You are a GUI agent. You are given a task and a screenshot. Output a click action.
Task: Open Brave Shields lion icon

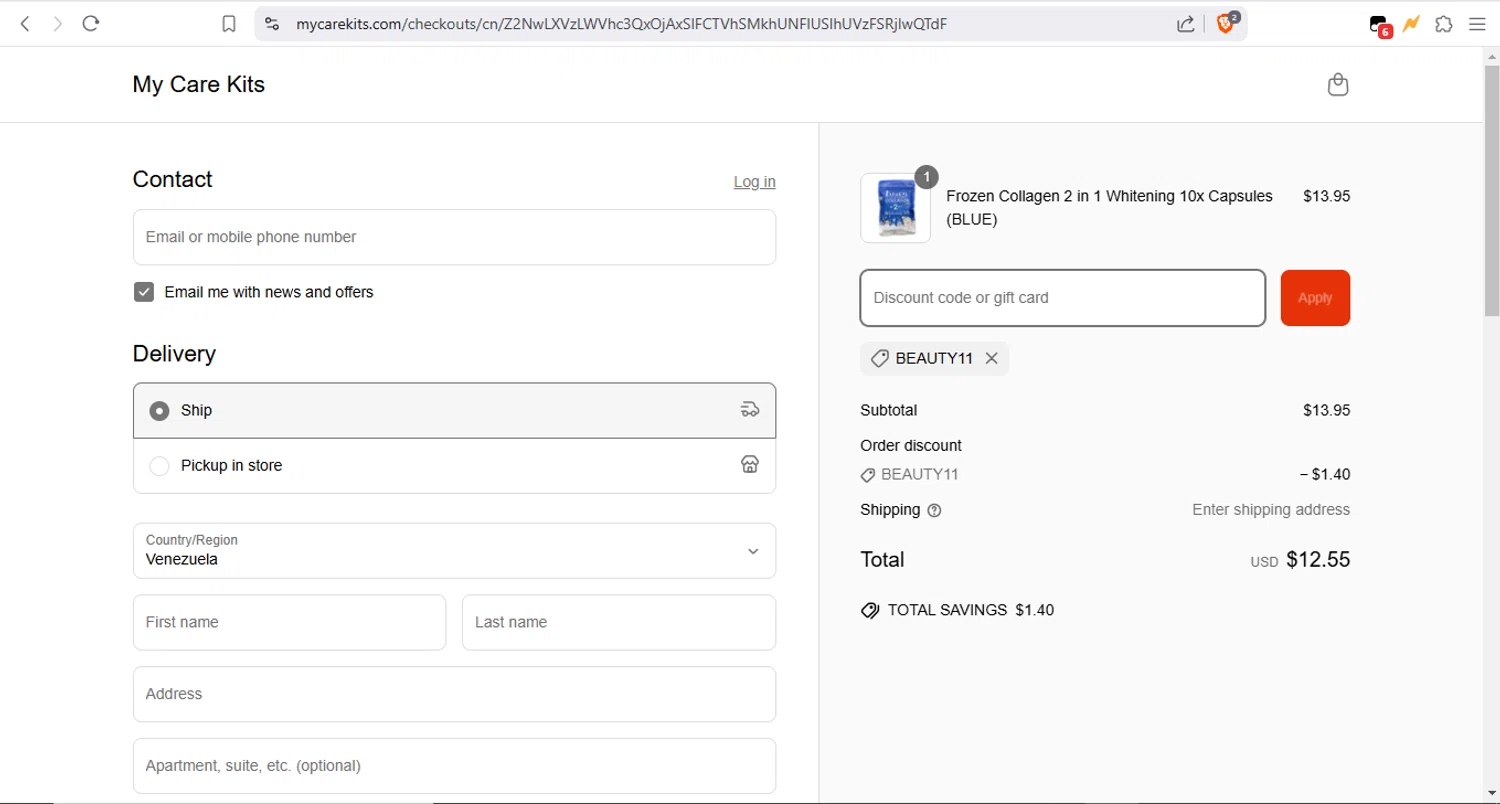1227,23
